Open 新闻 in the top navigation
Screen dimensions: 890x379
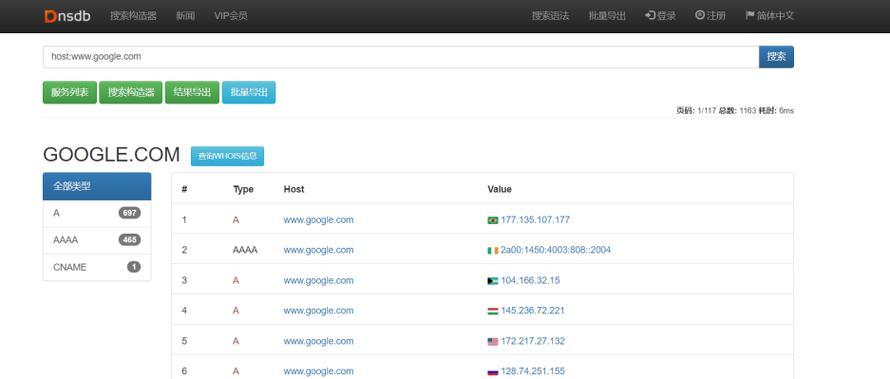pos(185,16)
